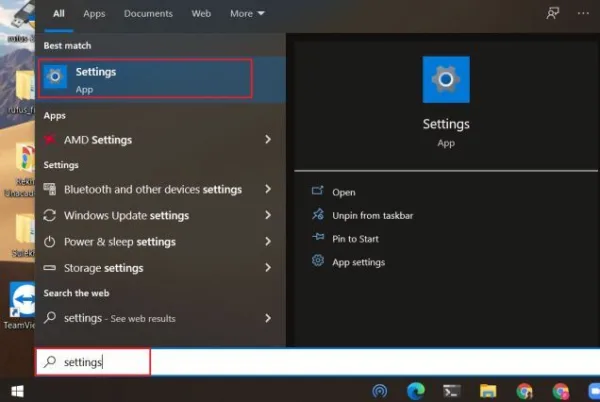Viewport: 600px width, 402px height.
Task: Click the feedback person icon
Action: pyautogui.click(x=552, y=13)
